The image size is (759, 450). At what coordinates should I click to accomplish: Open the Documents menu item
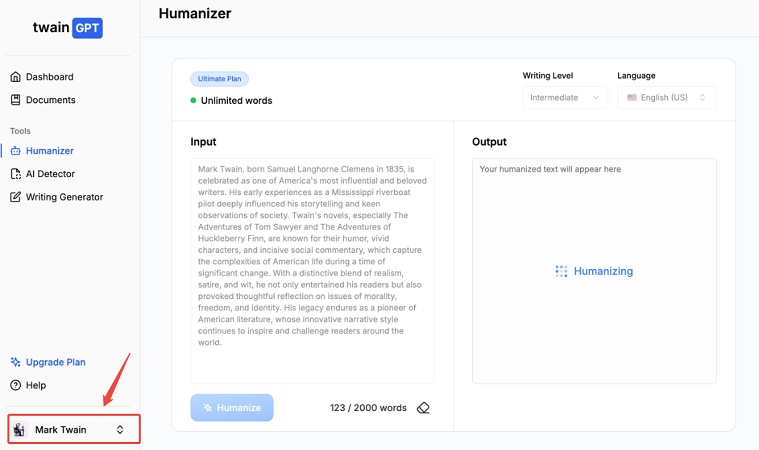51,100
